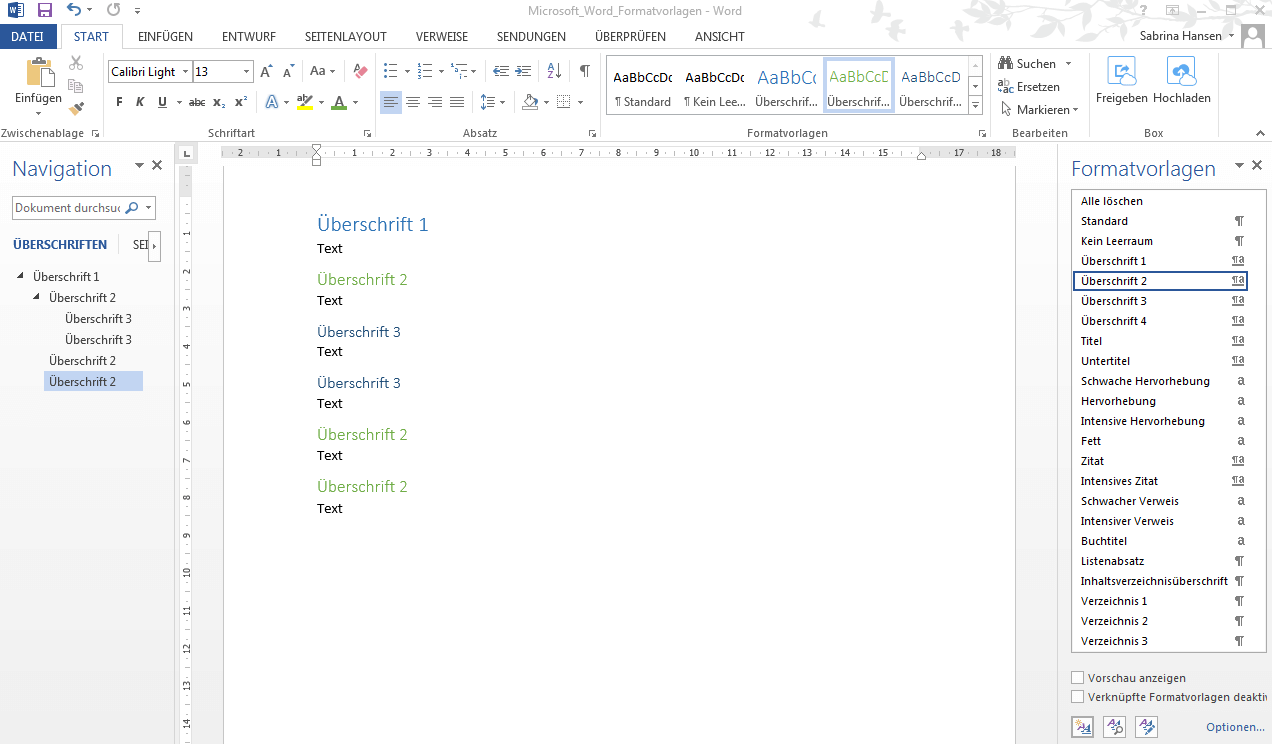Enable Verknüpfte Formatvorlagen deaktivieren checkbox

pos(1077,697)
